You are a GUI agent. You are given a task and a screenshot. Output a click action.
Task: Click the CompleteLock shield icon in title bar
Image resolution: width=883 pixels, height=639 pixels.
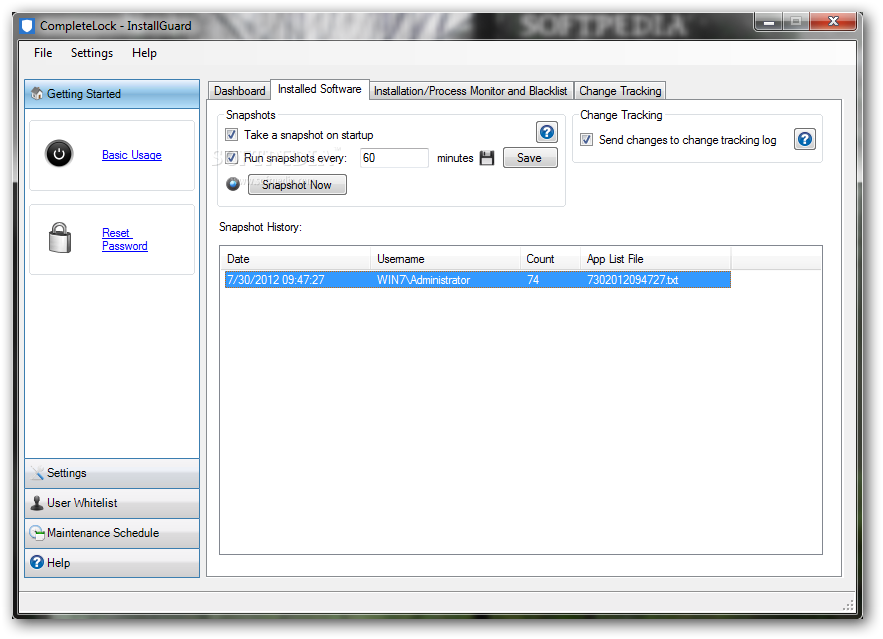pos(27,26)
